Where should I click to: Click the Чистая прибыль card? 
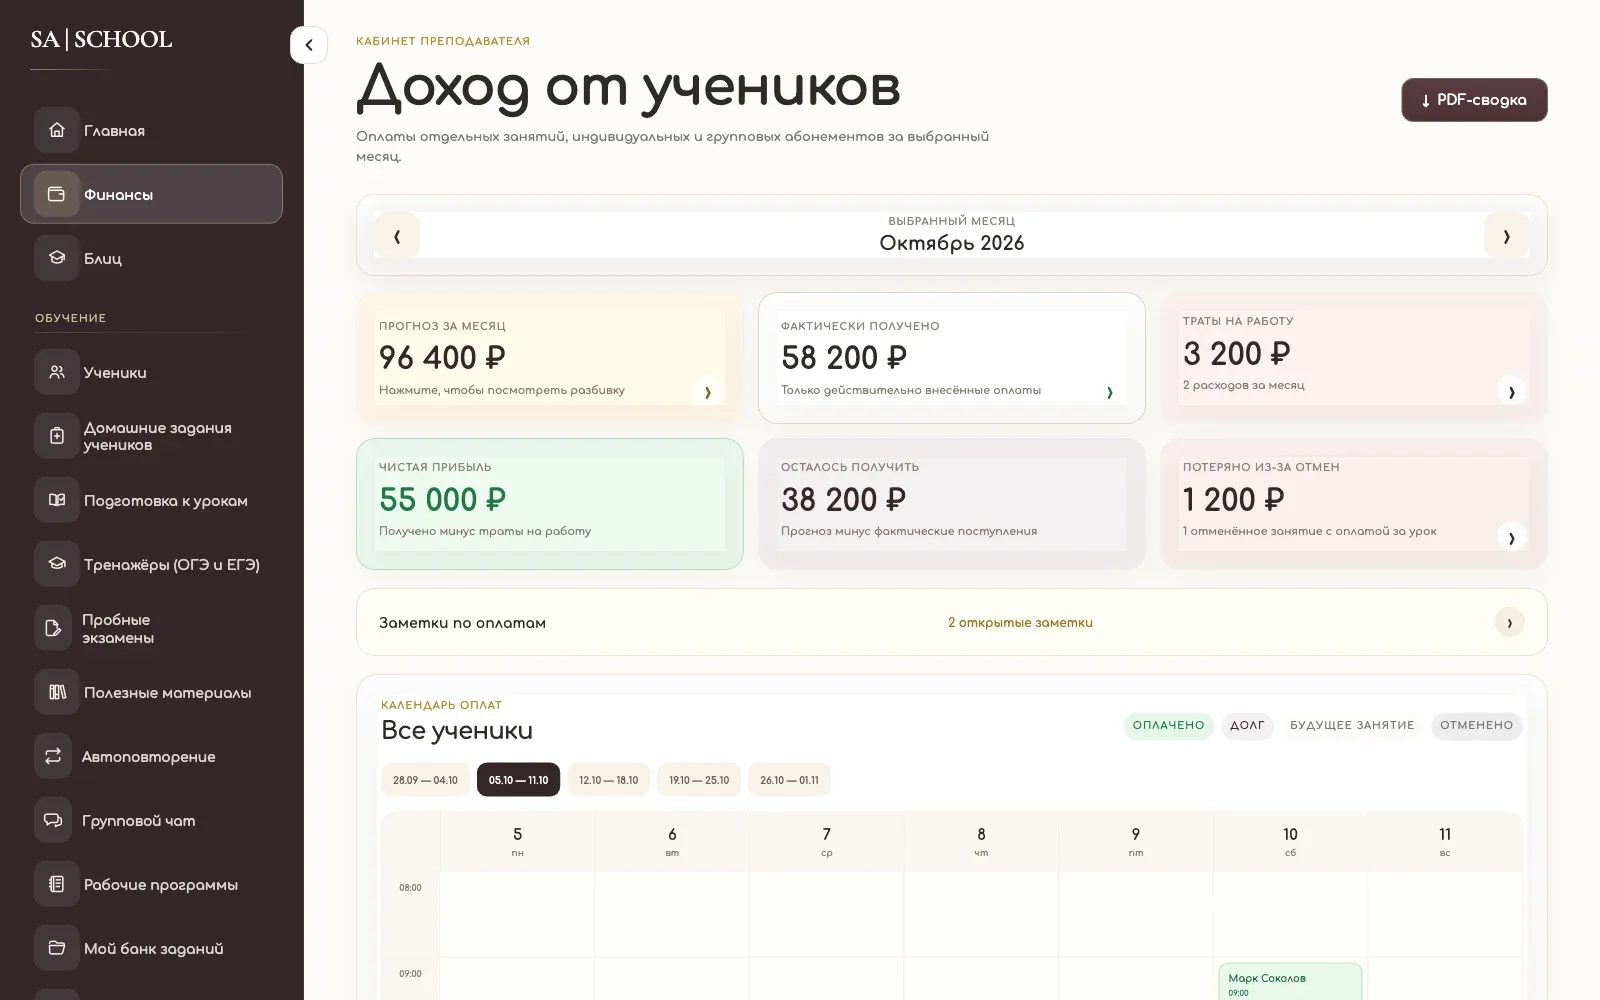(550, 504)
